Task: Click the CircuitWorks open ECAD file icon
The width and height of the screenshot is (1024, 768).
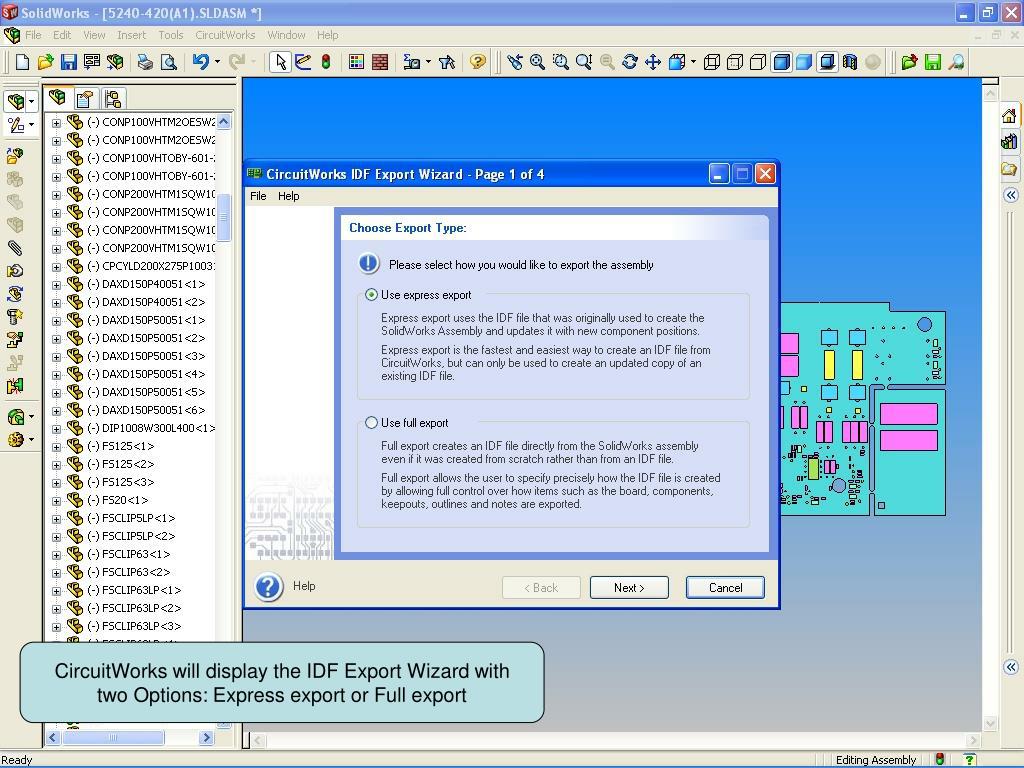Action: tap(909, 62)
